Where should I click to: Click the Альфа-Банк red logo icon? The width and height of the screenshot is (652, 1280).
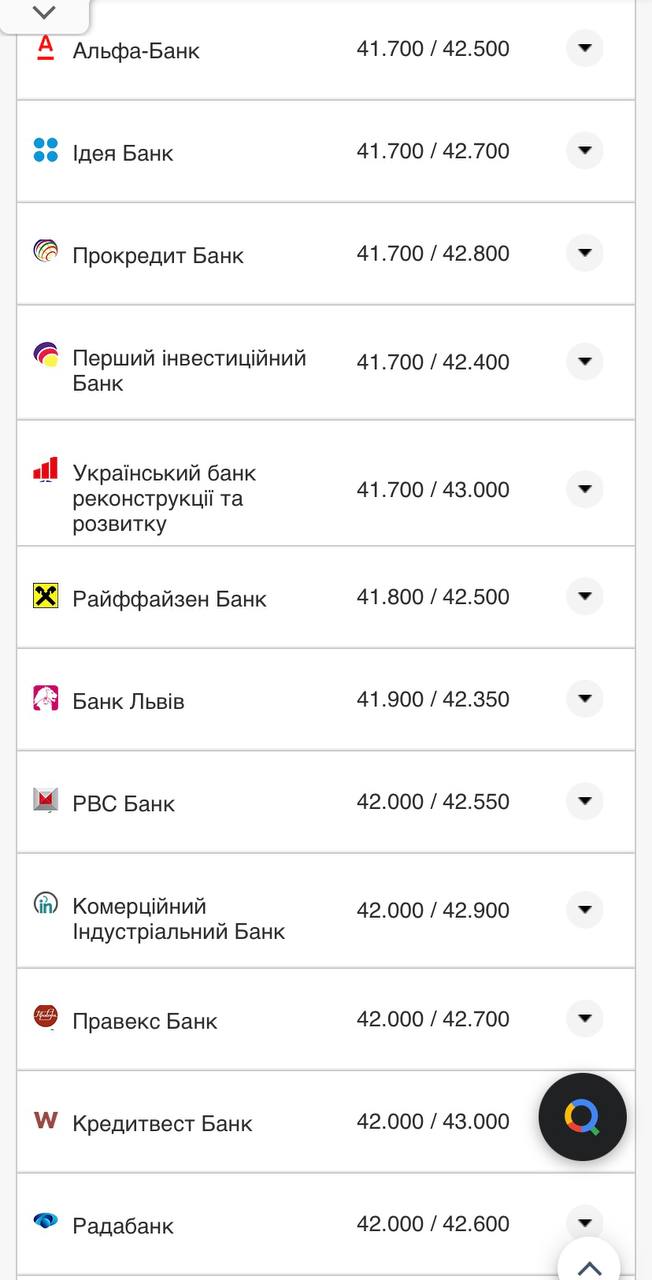(44, 48)
